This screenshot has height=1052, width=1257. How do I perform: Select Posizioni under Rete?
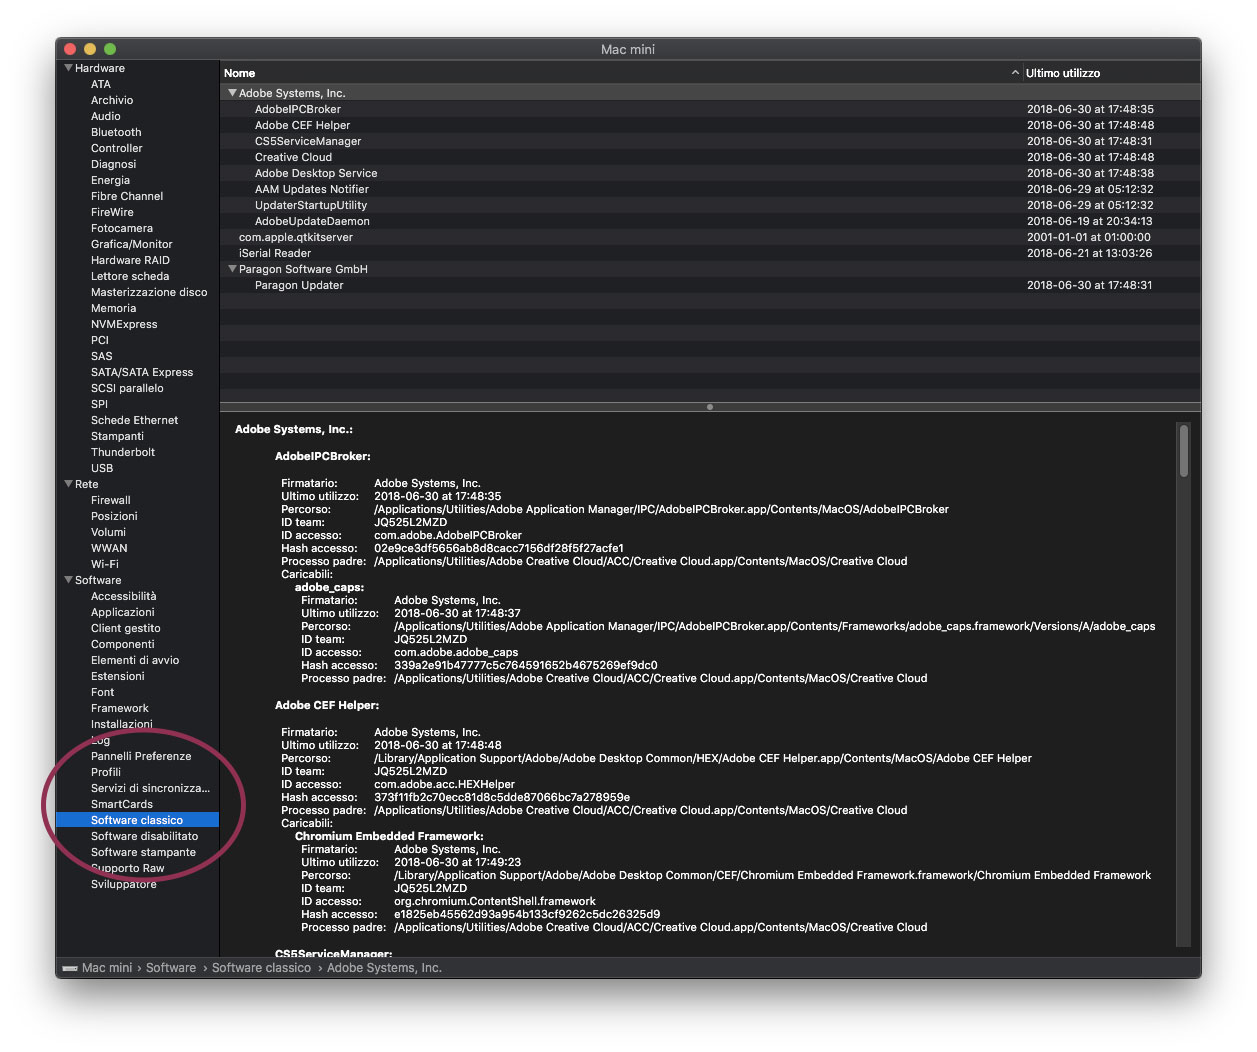pos(114,516)
